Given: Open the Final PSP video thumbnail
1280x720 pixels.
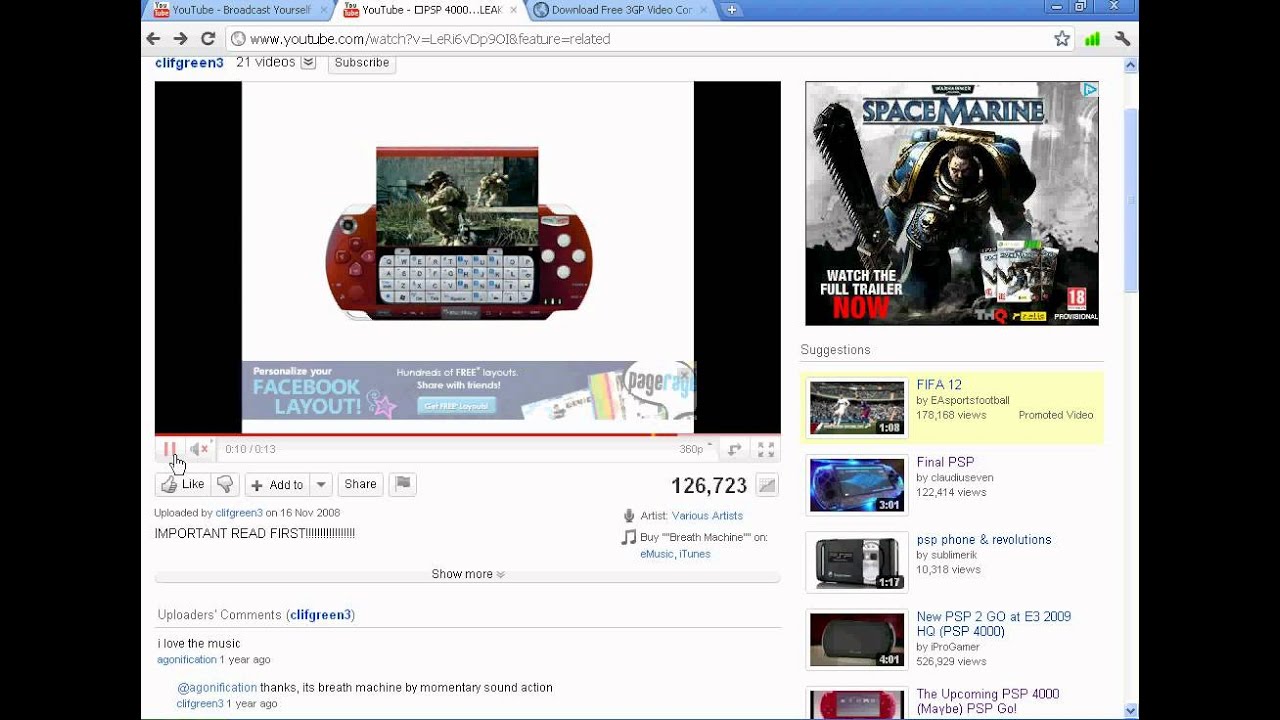Looking at the screenshot, I should click(857, 485).
